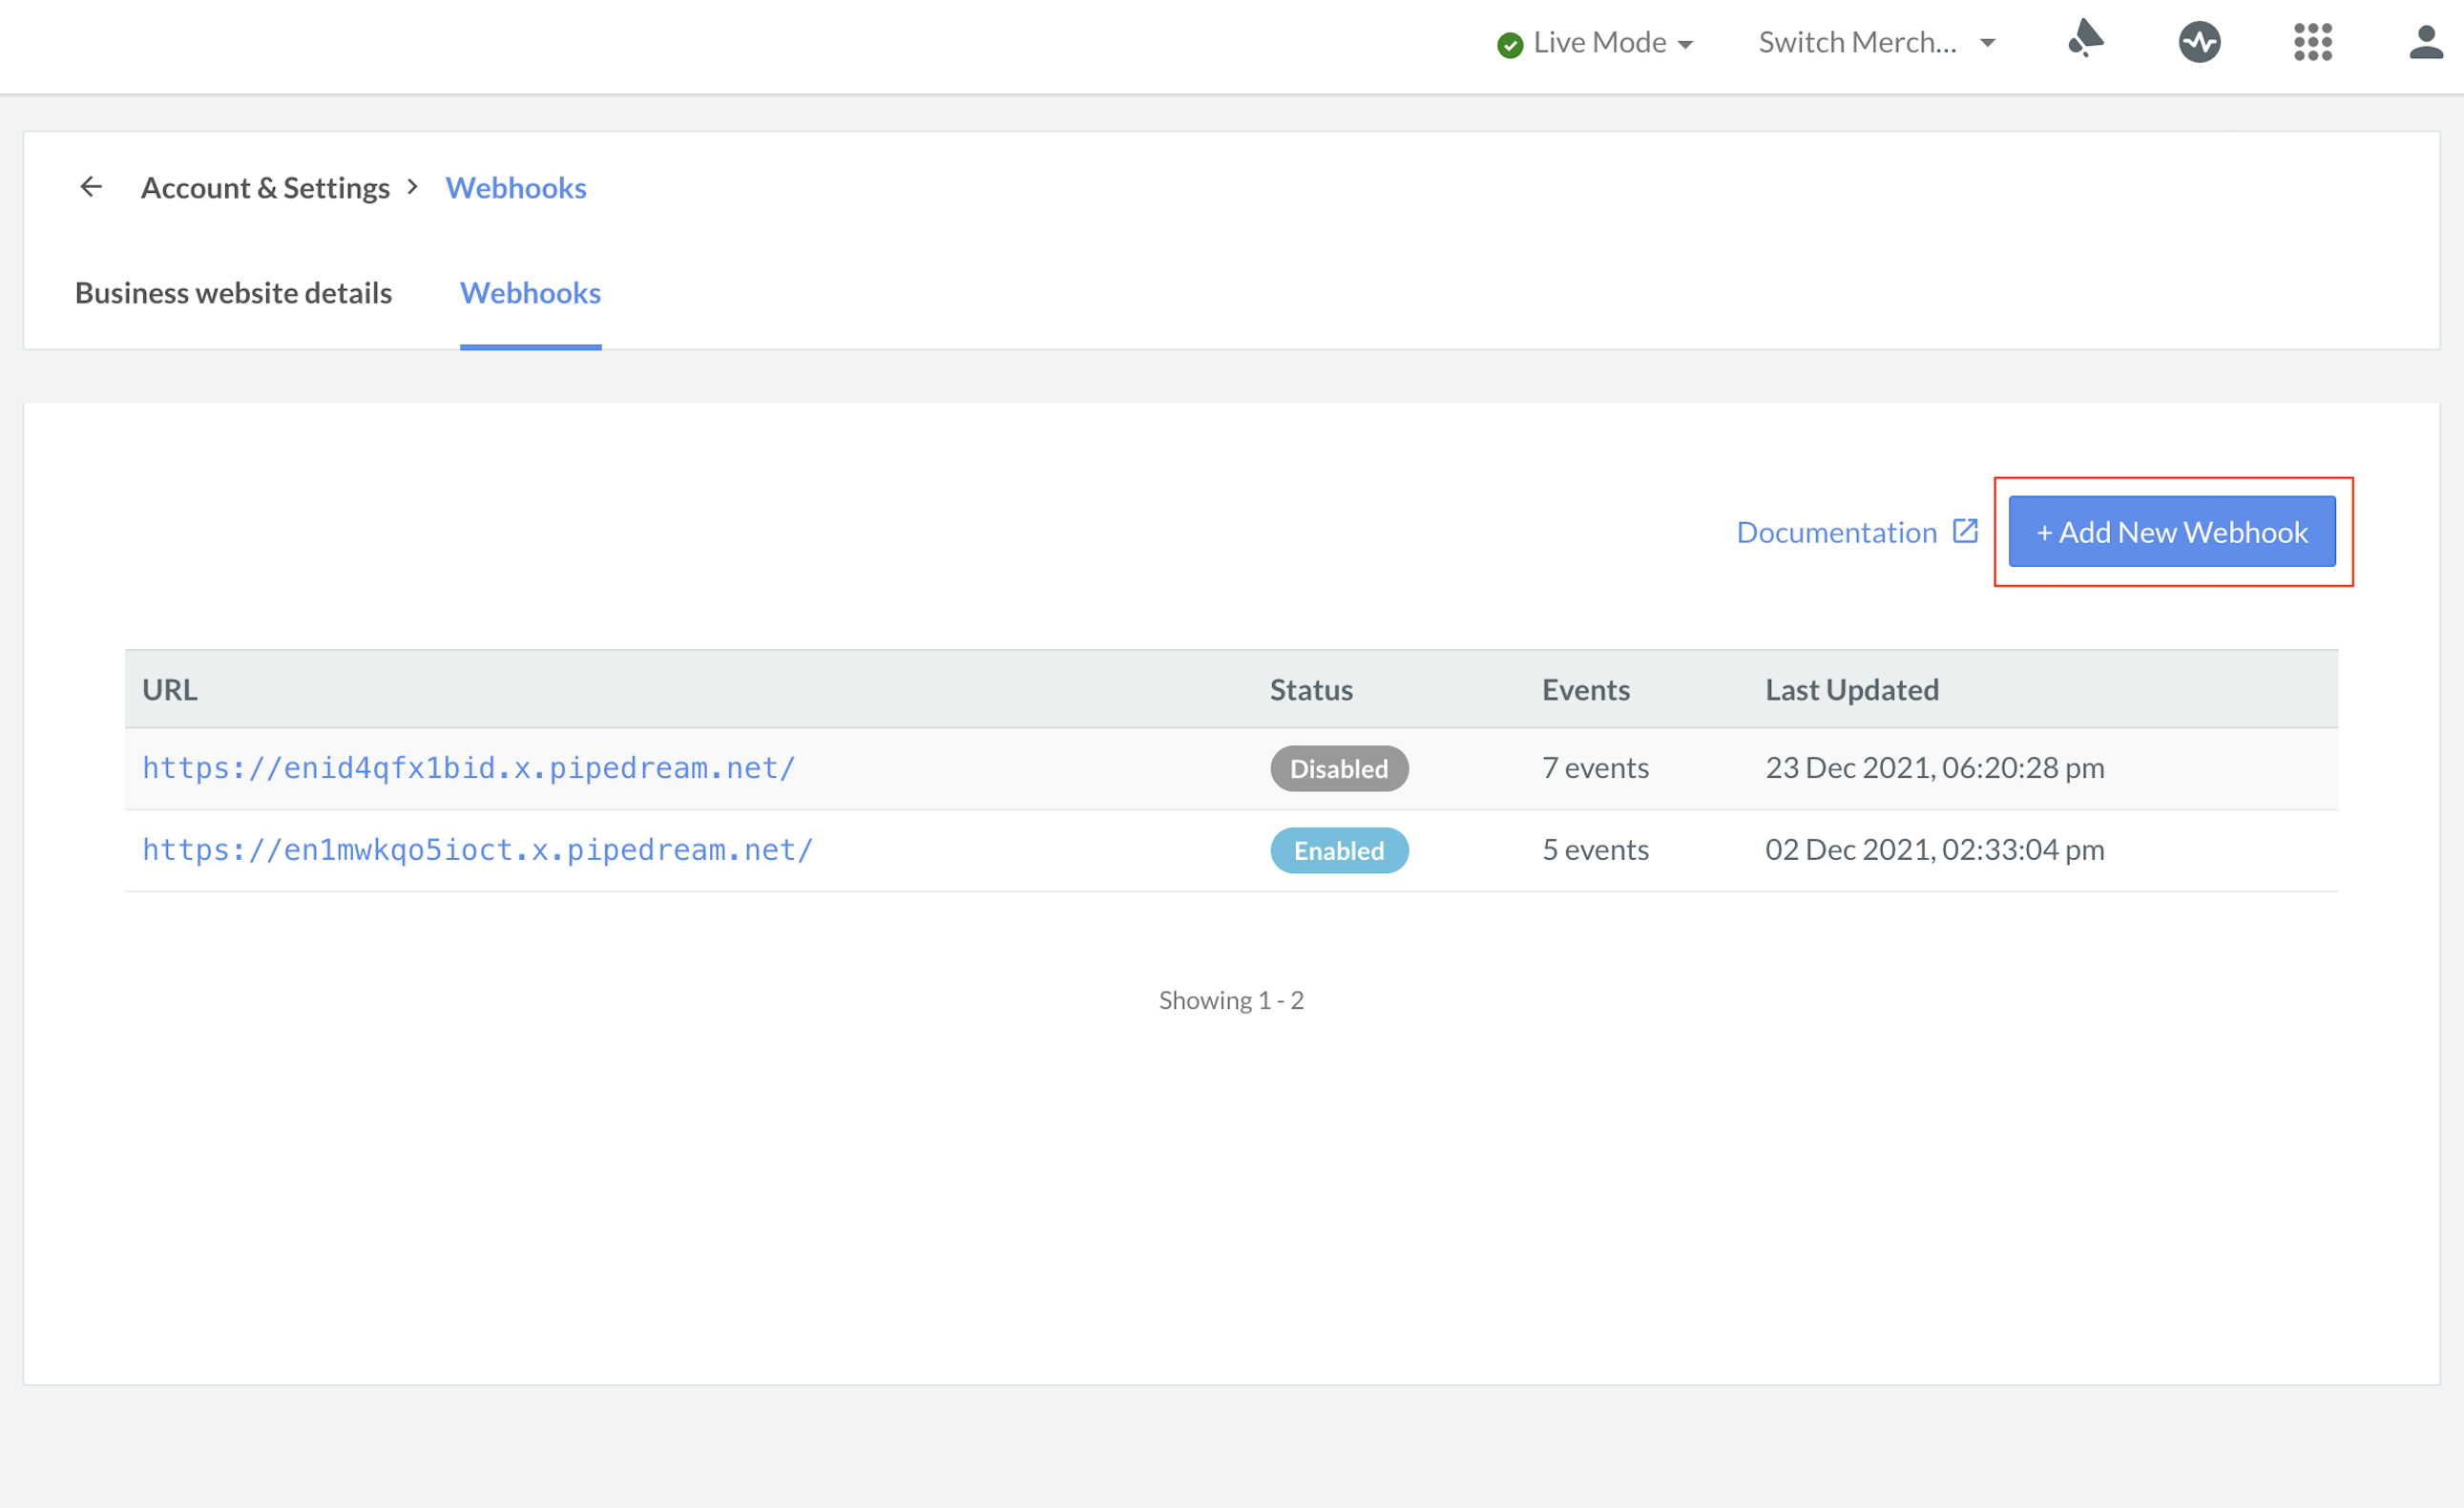Open the en1mwkqo5ioct pipedream webhook URL
The height and width of the screenshot is (1508, 2464).
pos(478,850)
